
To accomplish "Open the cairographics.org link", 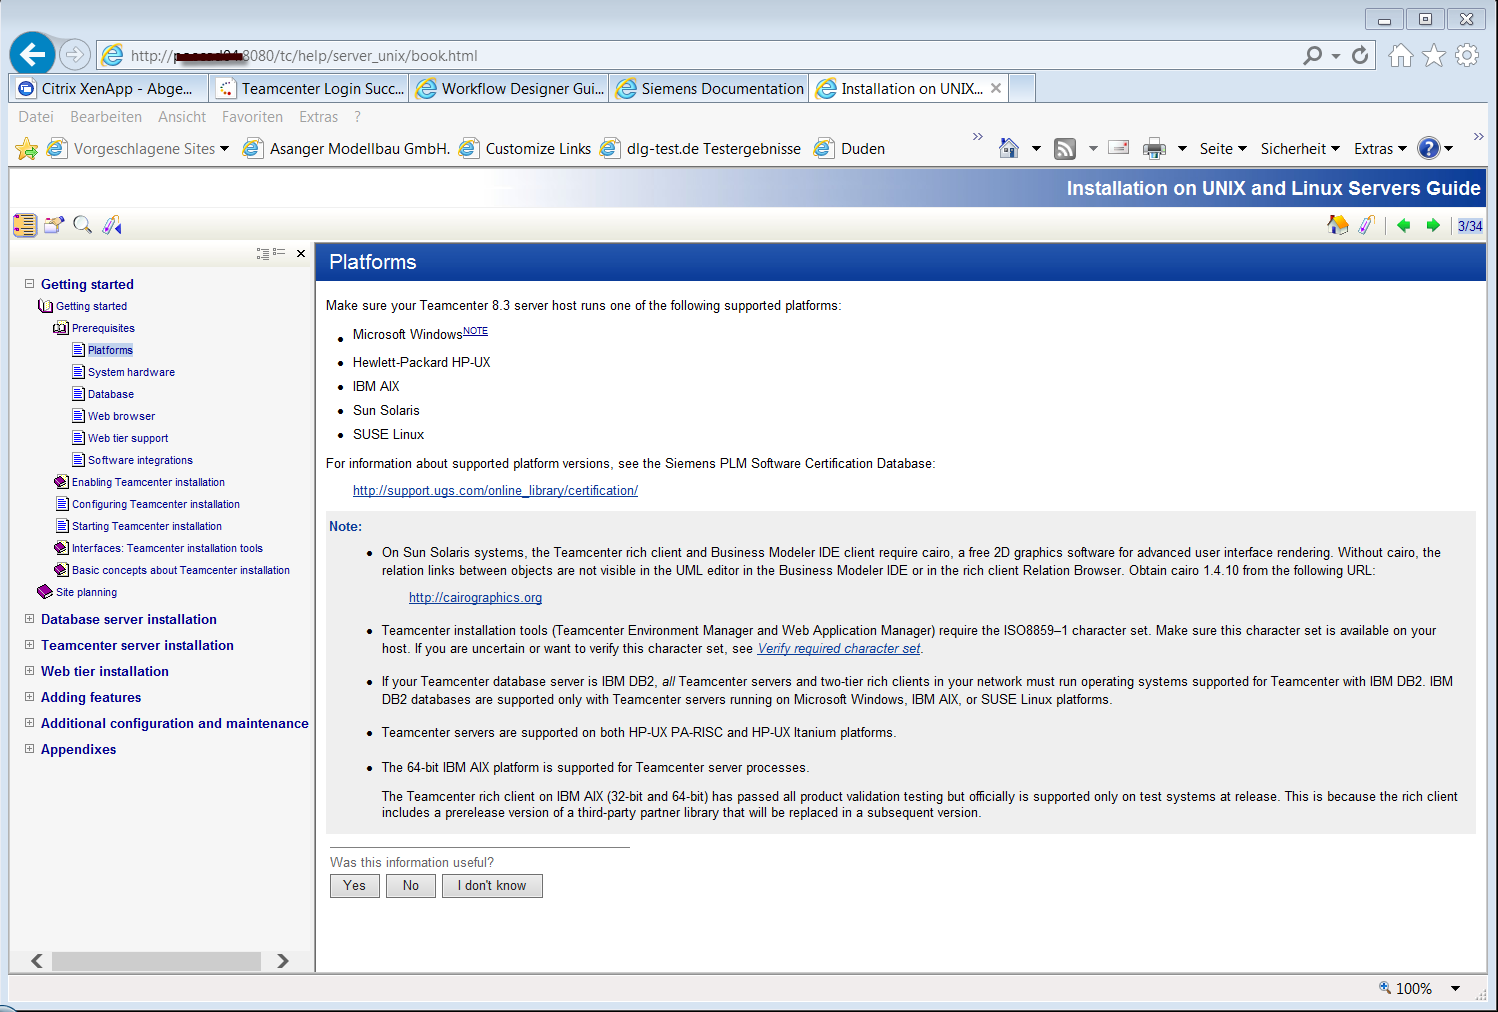I will click(x=475, y=598).
